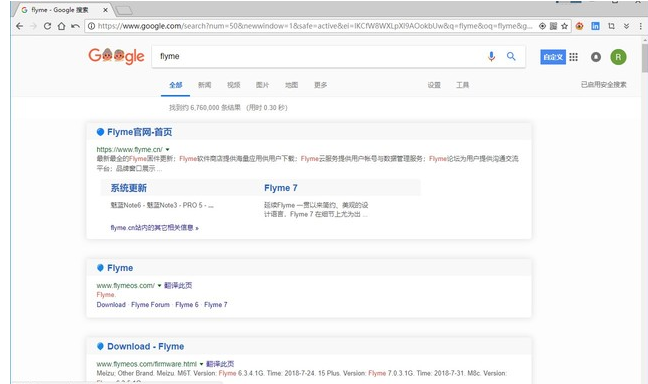Click the undo-close-tab arrow icon in the toolbar

pos(75,26)
